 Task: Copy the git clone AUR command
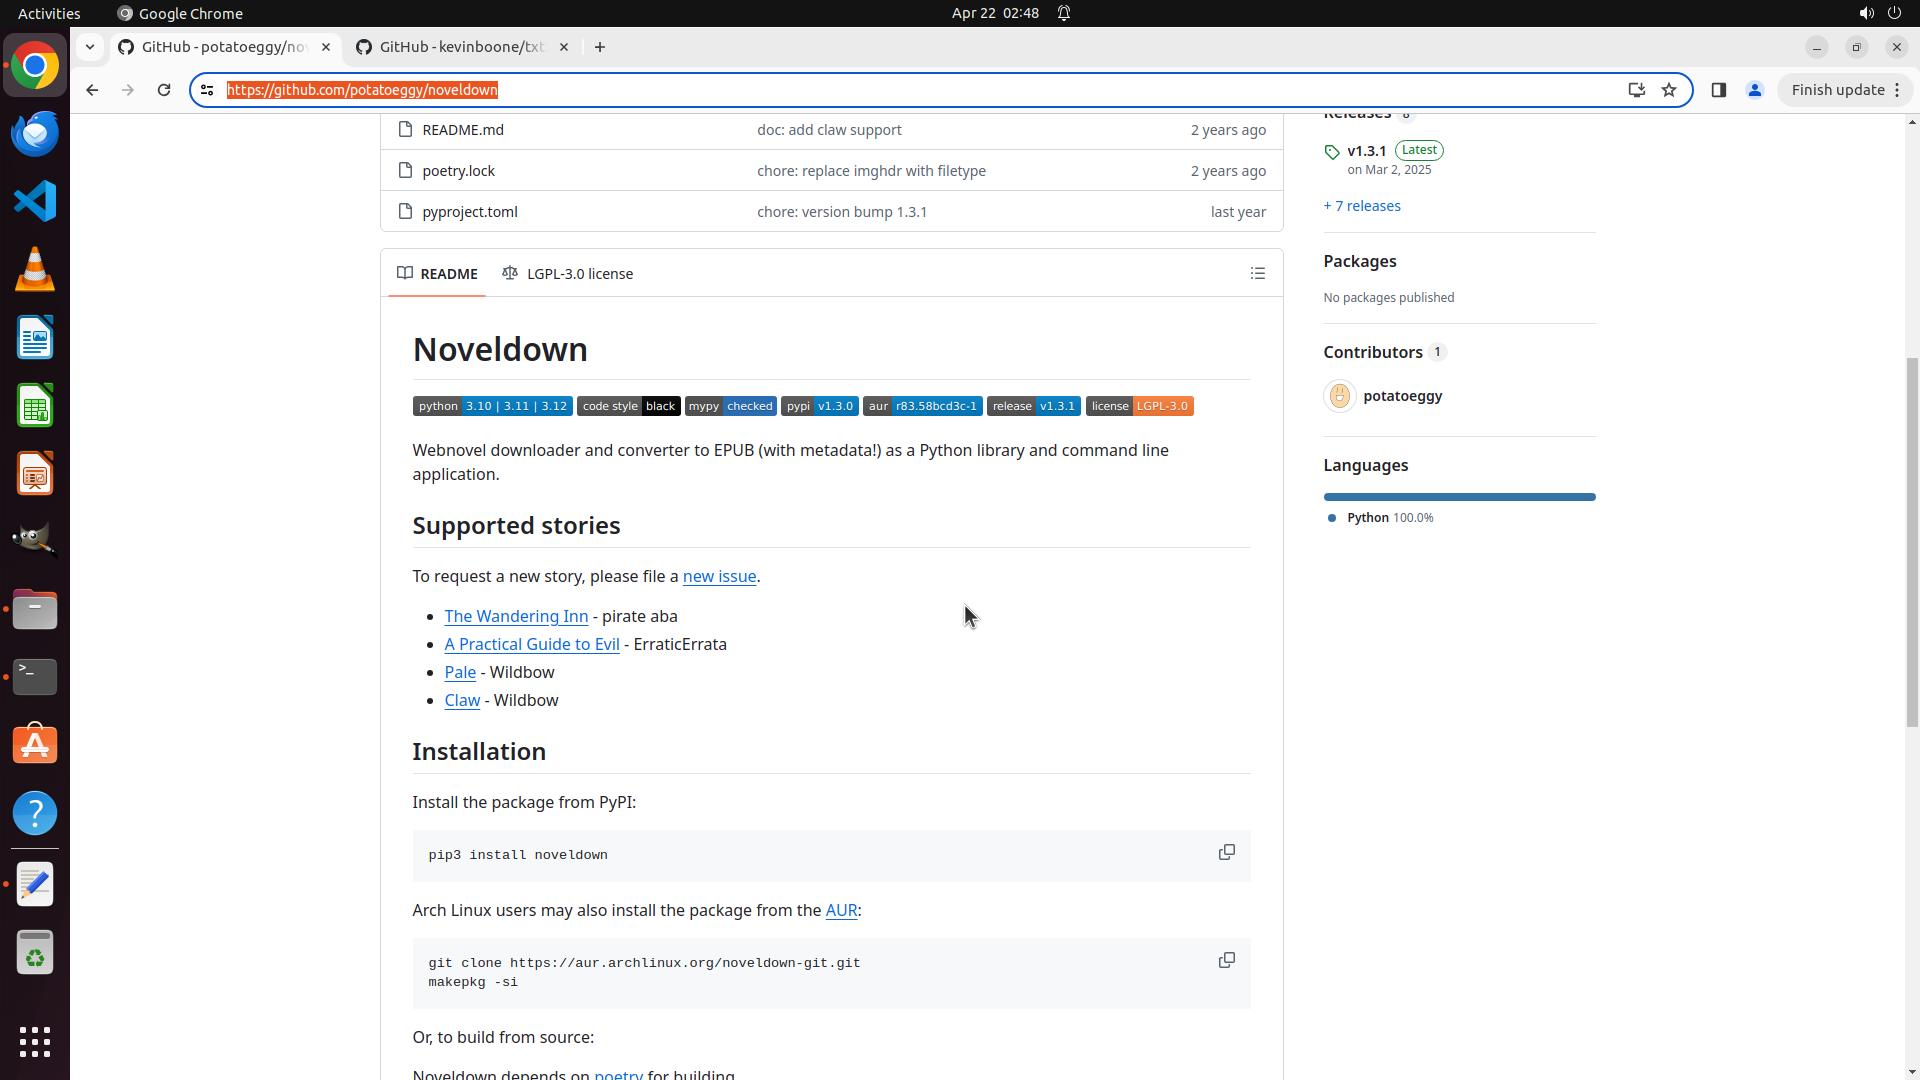click(1226, 961)
